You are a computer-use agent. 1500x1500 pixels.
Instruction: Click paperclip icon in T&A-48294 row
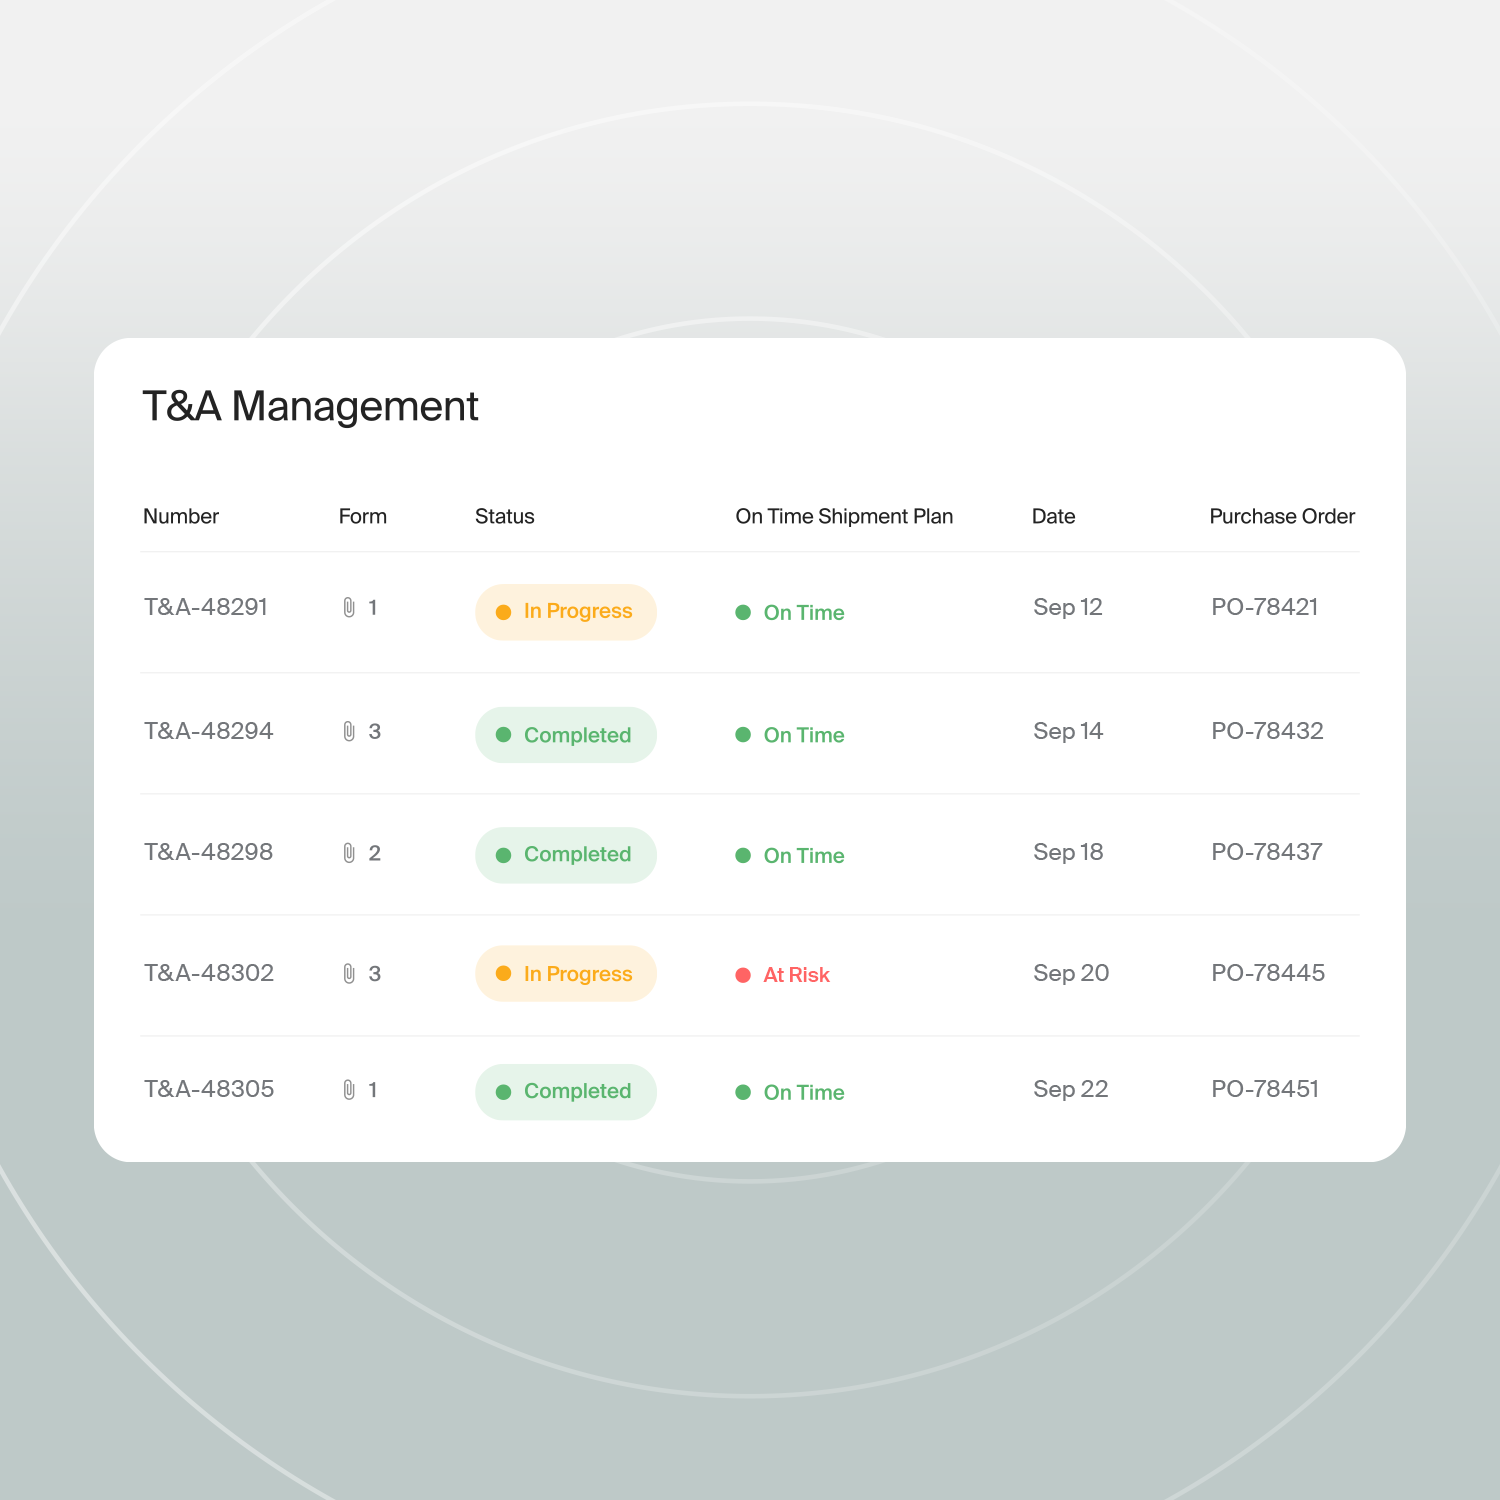349,732
